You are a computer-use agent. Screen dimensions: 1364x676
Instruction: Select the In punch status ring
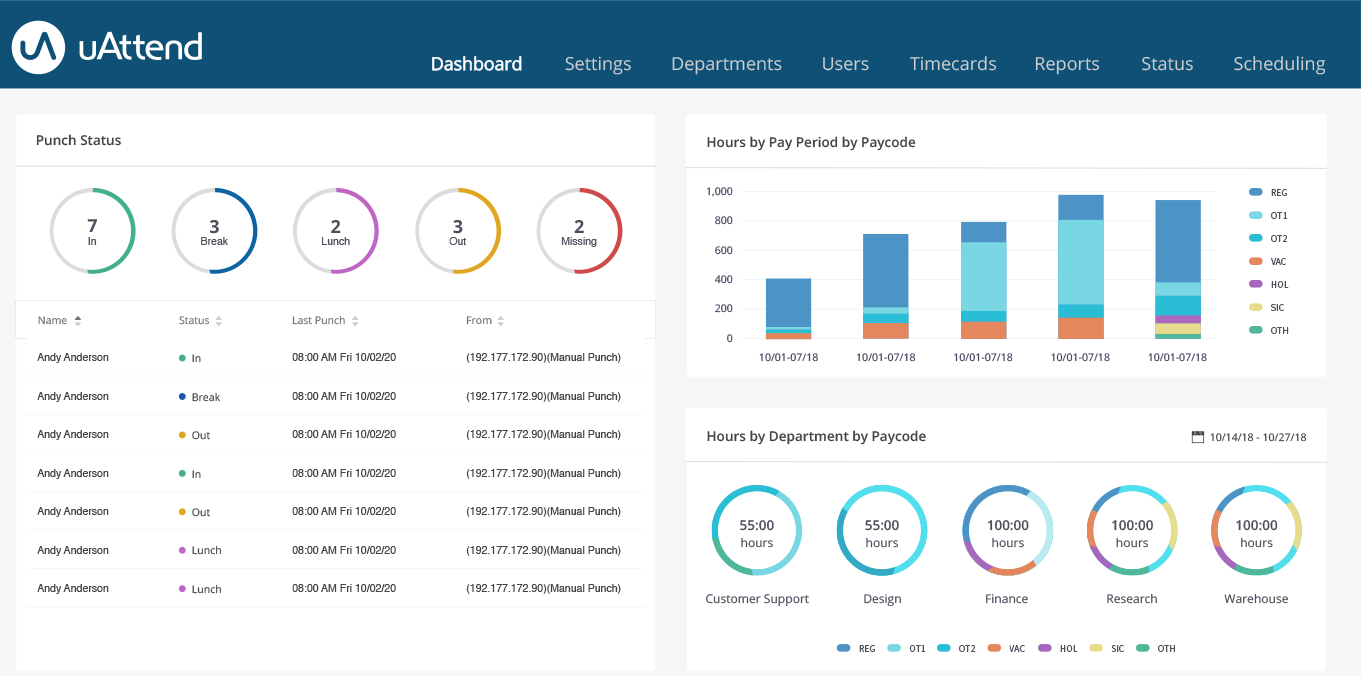(x=92, y=231)
